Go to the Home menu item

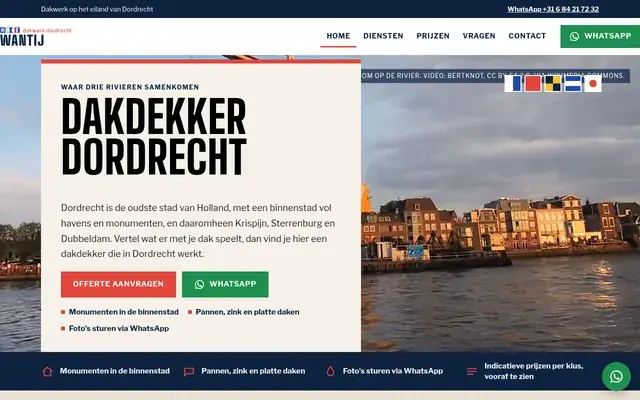coord(338,36)
